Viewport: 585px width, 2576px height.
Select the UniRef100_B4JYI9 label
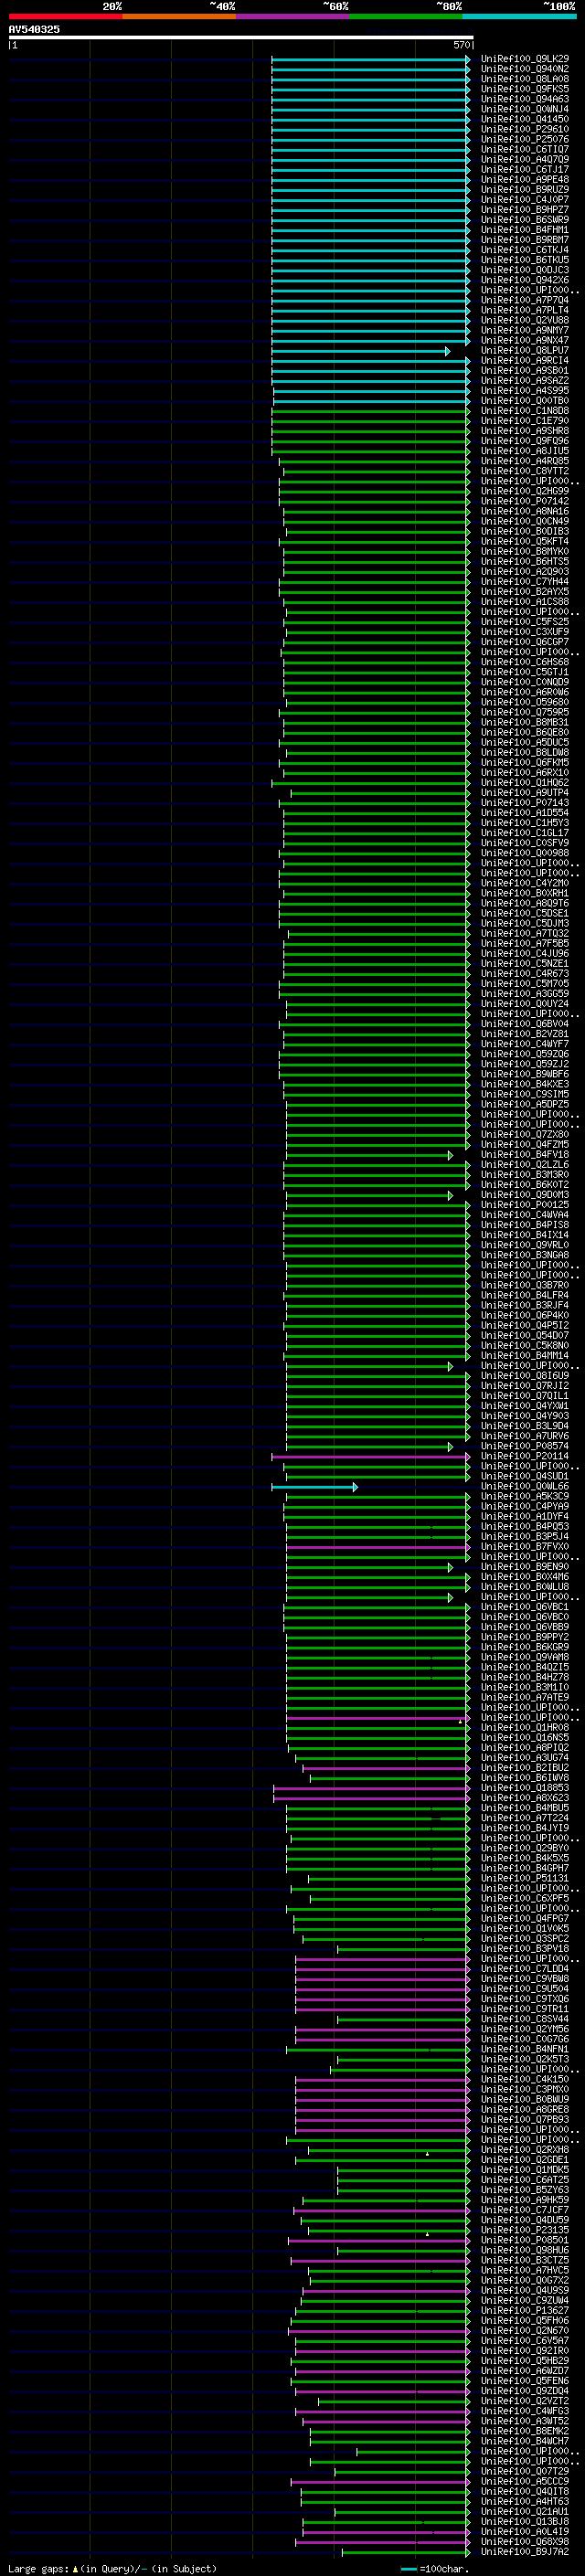pyautogui.click(x=524, y=1828)
